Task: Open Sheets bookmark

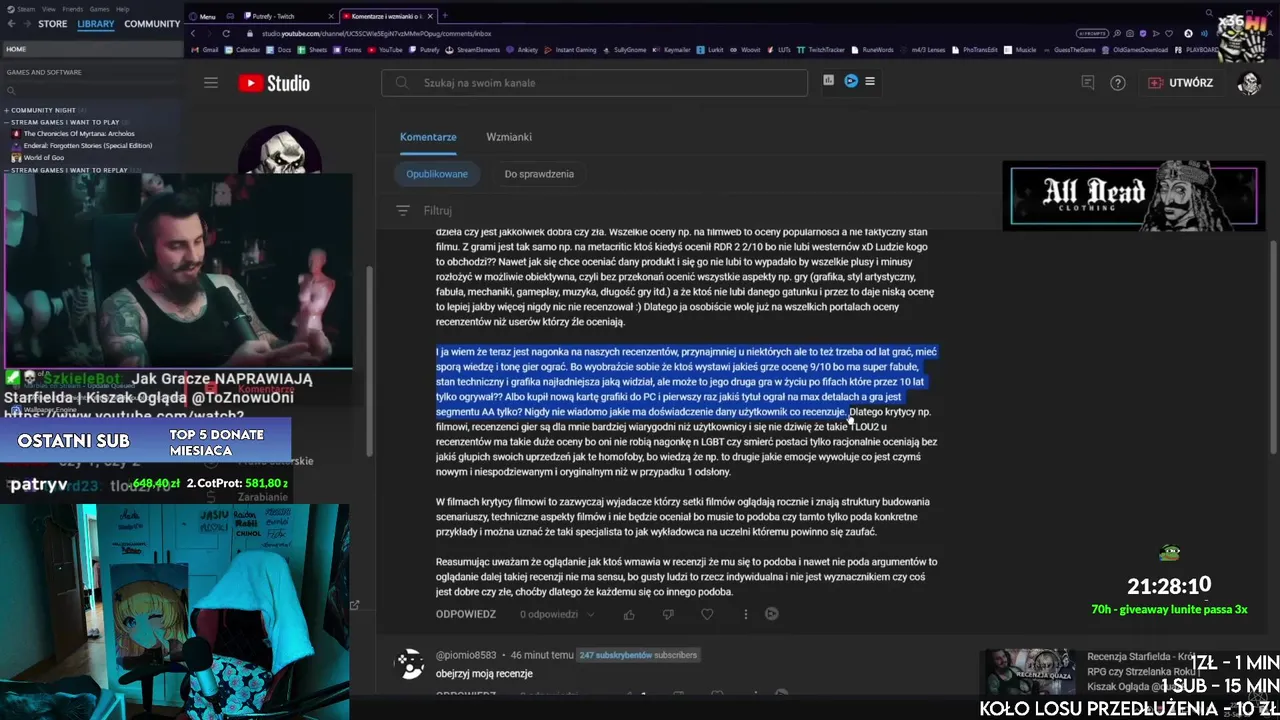Action: pos(313,49)
